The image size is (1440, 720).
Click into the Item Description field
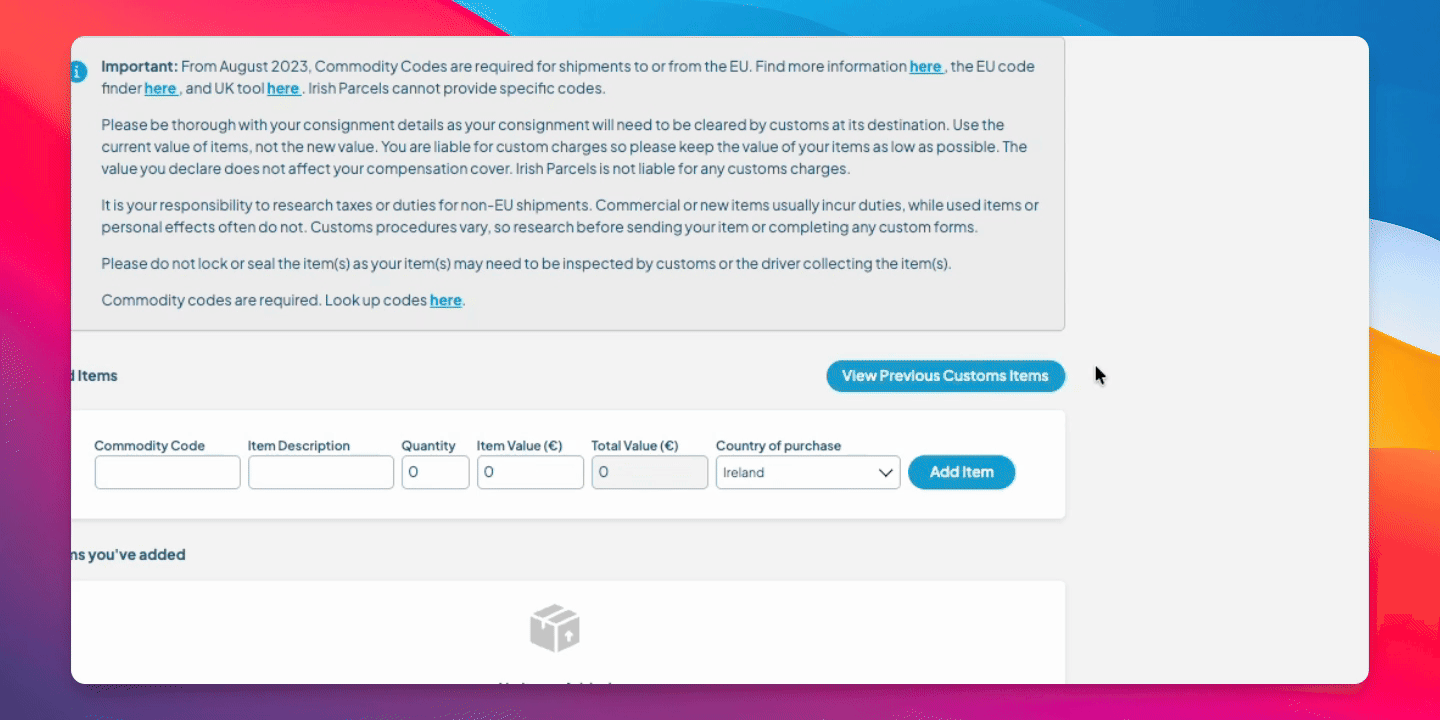pos(320,472)
